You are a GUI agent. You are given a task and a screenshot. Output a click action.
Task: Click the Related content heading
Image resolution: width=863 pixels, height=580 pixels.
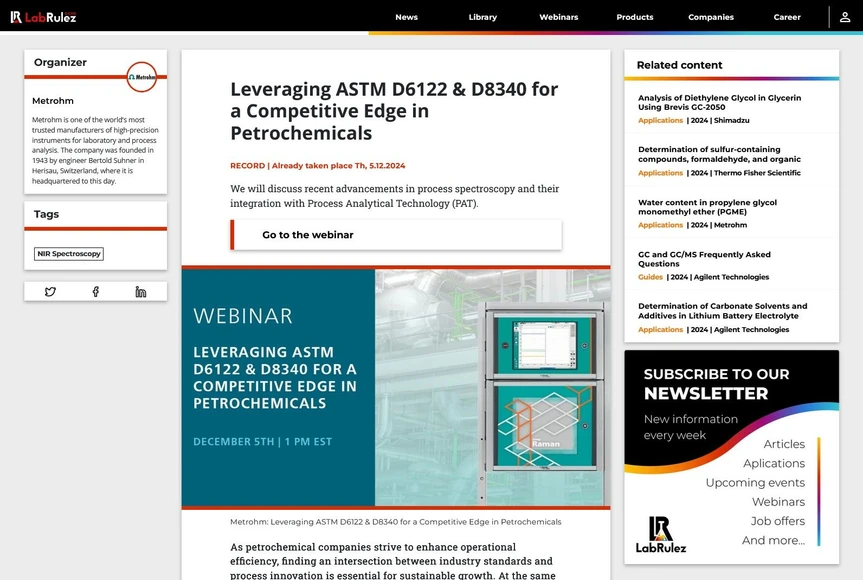679,65
